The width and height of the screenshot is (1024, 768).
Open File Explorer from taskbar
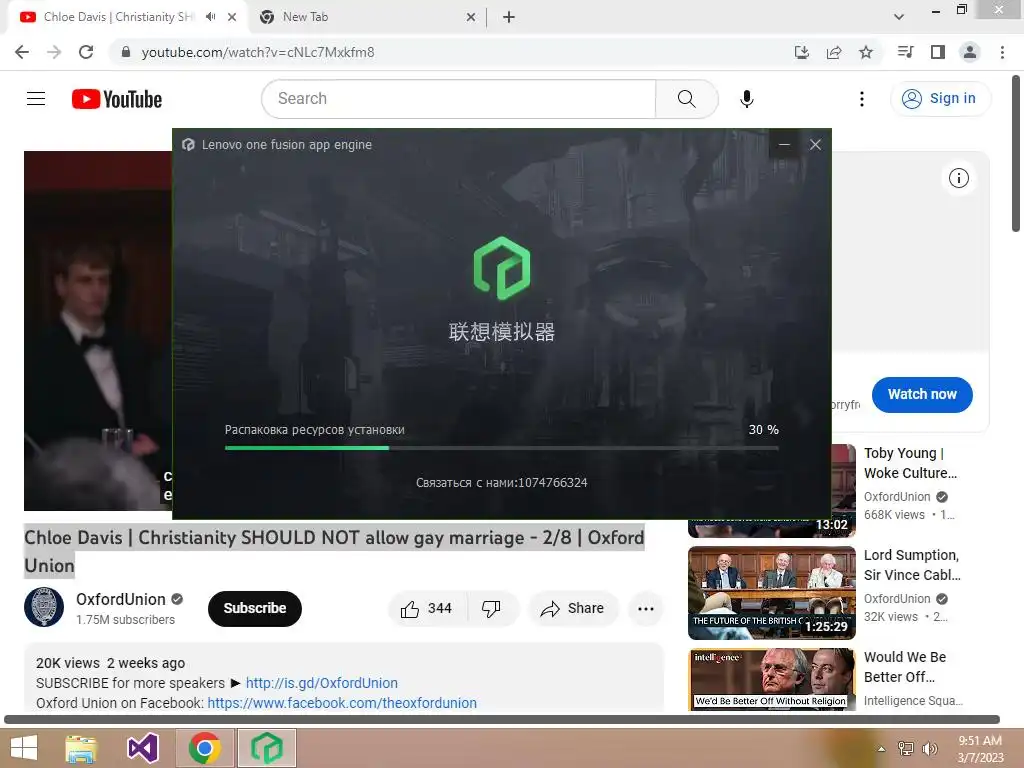point(81,748)
